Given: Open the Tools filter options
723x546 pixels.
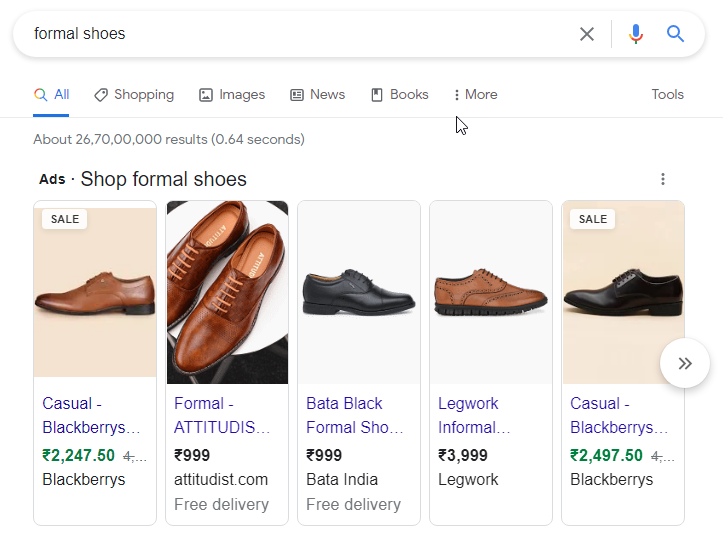Looking at the screenshot, I should (667, 95).
